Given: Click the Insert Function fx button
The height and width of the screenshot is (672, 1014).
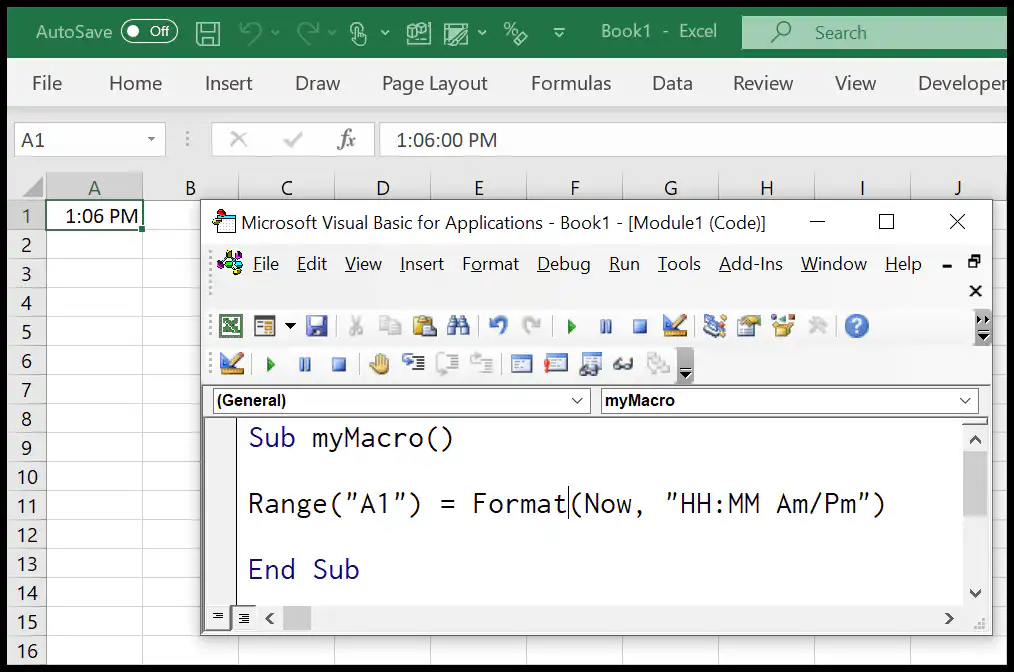Looking at the screenshot, I should pos(346,139).
